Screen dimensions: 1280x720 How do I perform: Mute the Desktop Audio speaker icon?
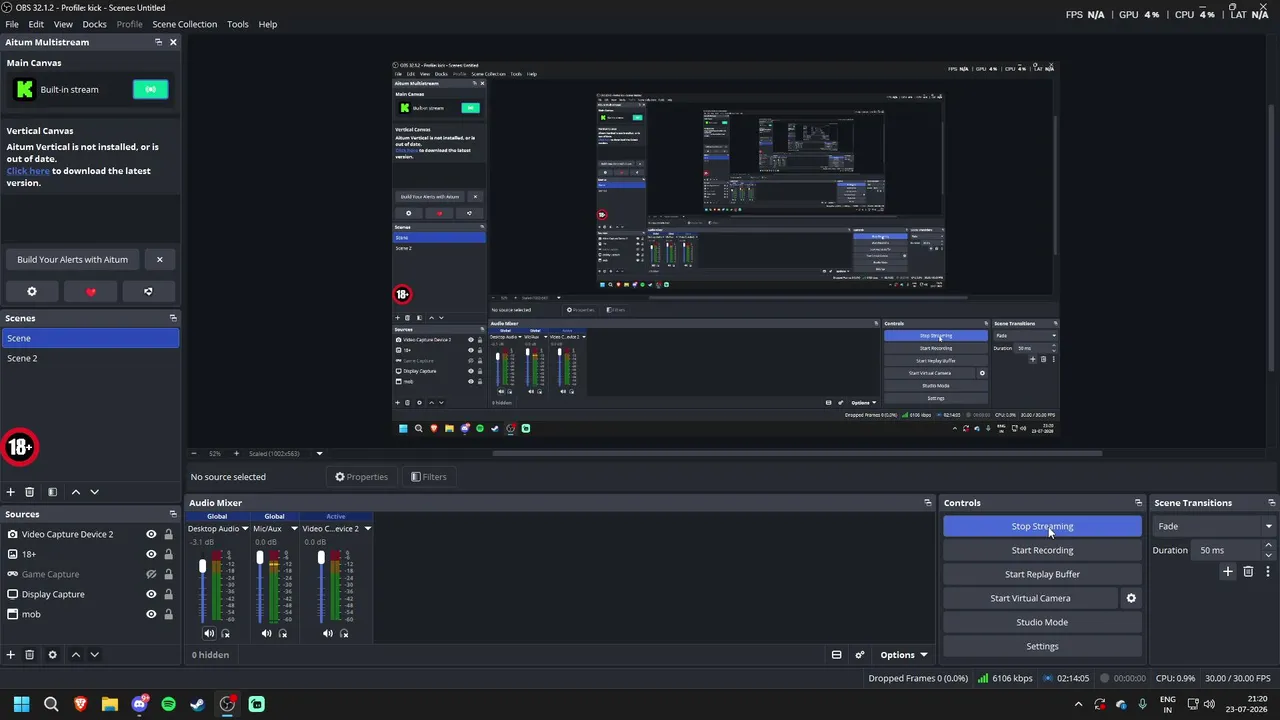pos(209,633)
